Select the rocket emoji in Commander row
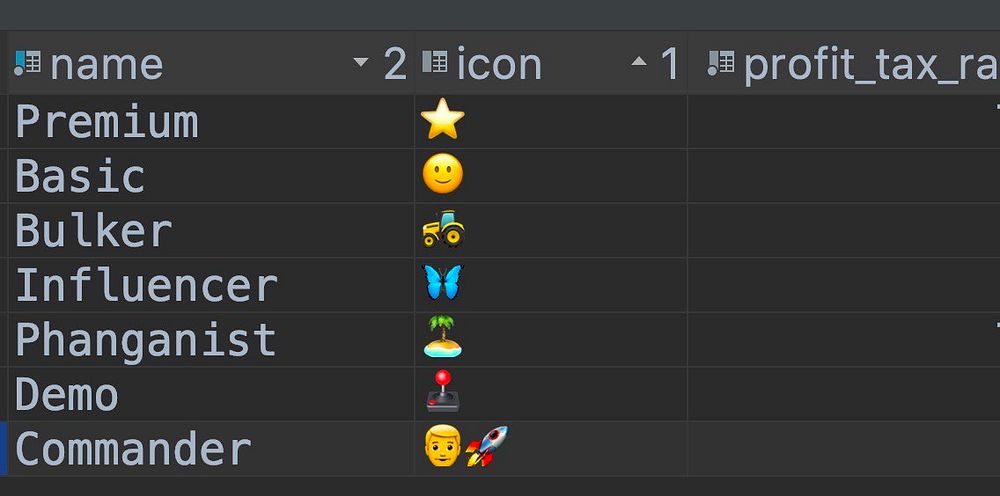This screenshot has width=1000, height=496. [x=486, y=446]
